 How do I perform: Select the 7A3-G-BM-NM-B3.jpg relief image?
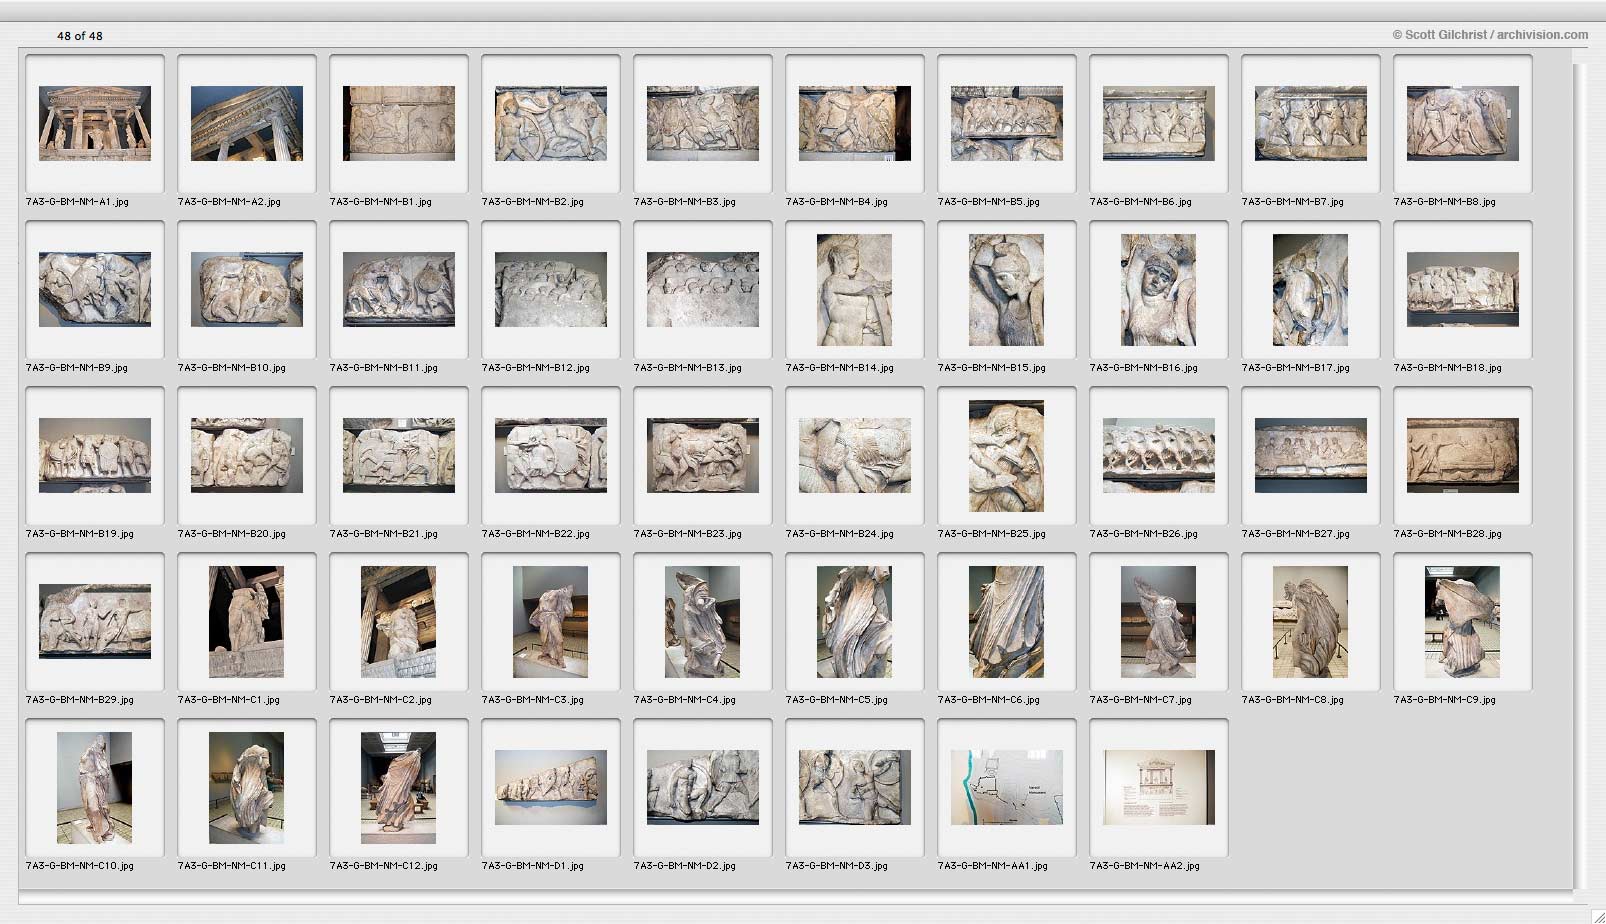[703, 123]
